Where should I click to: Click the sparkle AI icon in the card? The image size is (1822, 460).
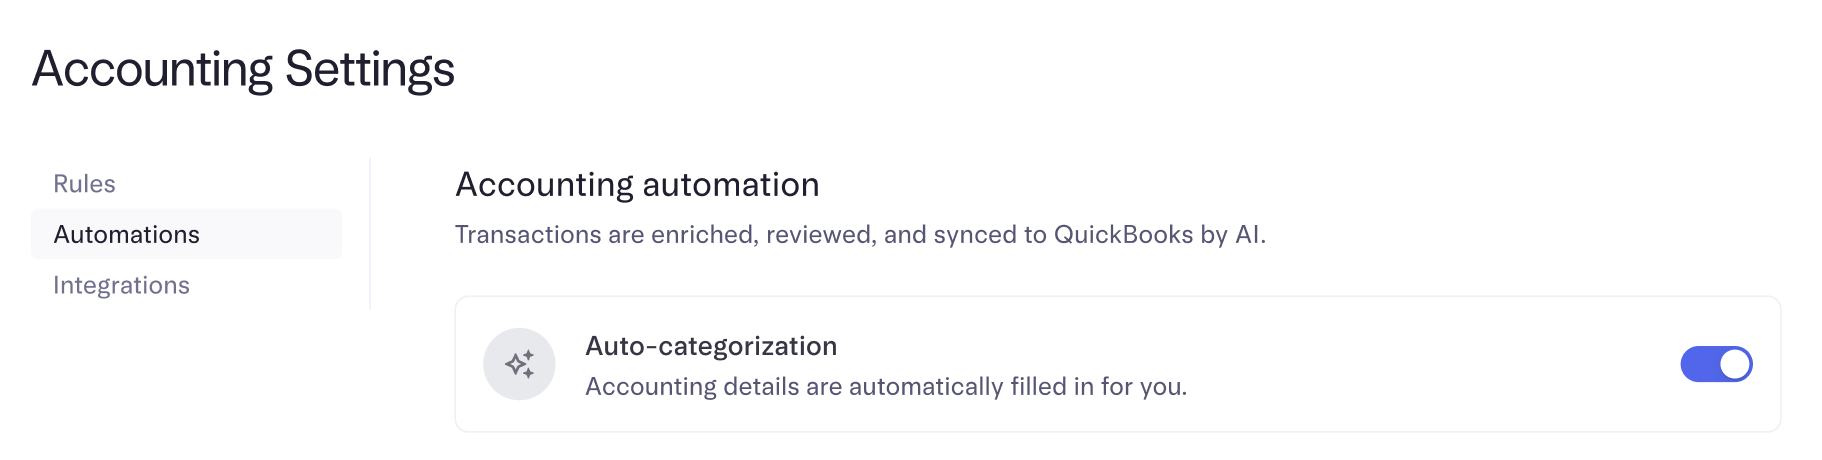[x=519, y=364]
